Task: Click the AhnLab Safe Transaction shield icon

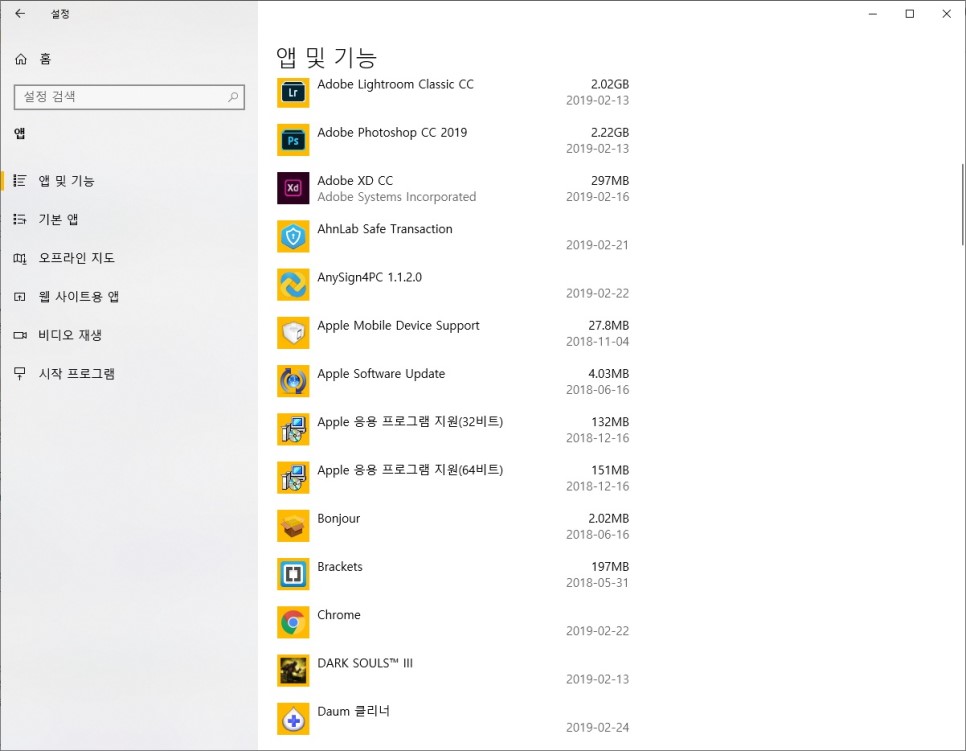Action: (293, 237)
